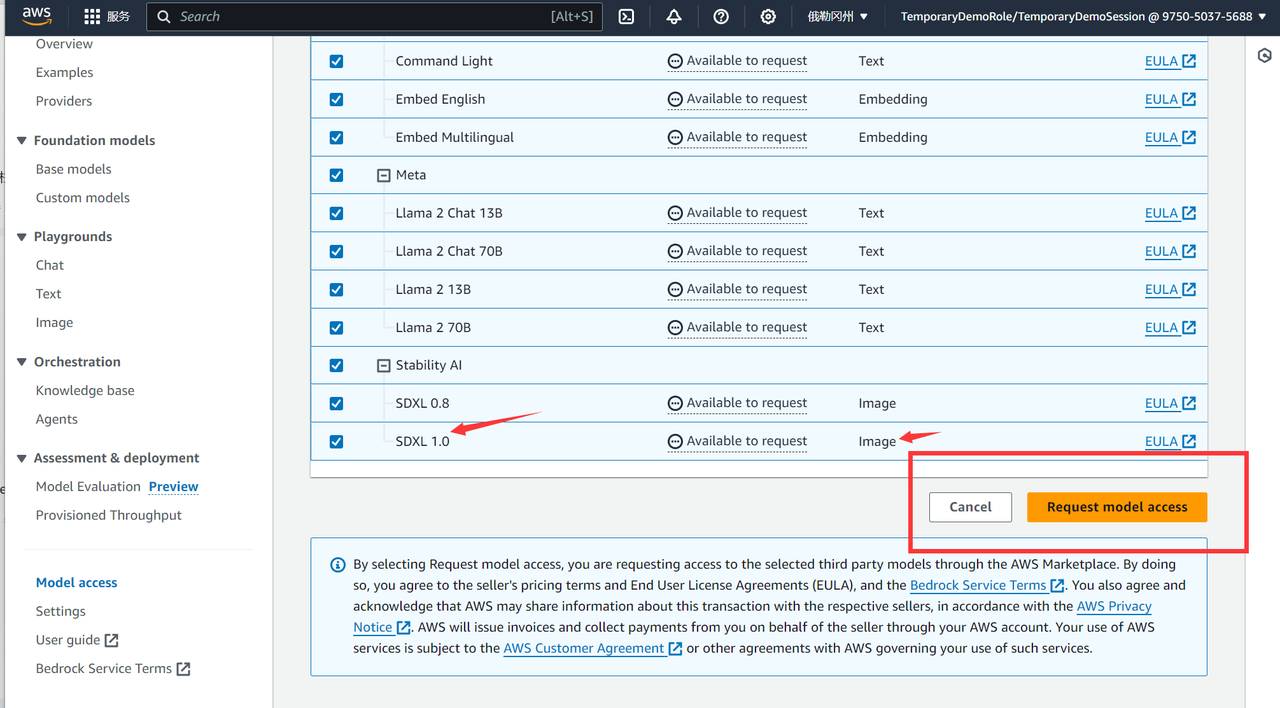Open Providers in the sidebar
The width and height of the screenshot is (1280, 708).
click(64, 101)
